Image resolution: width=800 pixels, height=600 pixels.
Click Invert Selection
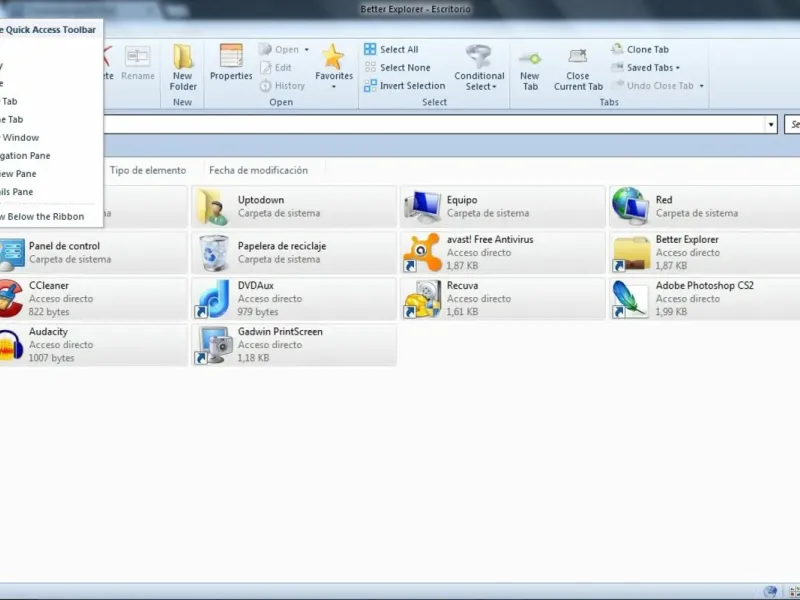coord(405,86)
